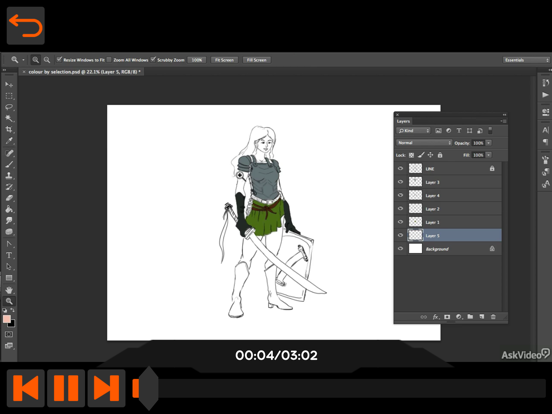The width and height of the screenshot is (552, 414).
Task: Select the Eraser tool
Action: coord(9,198)
